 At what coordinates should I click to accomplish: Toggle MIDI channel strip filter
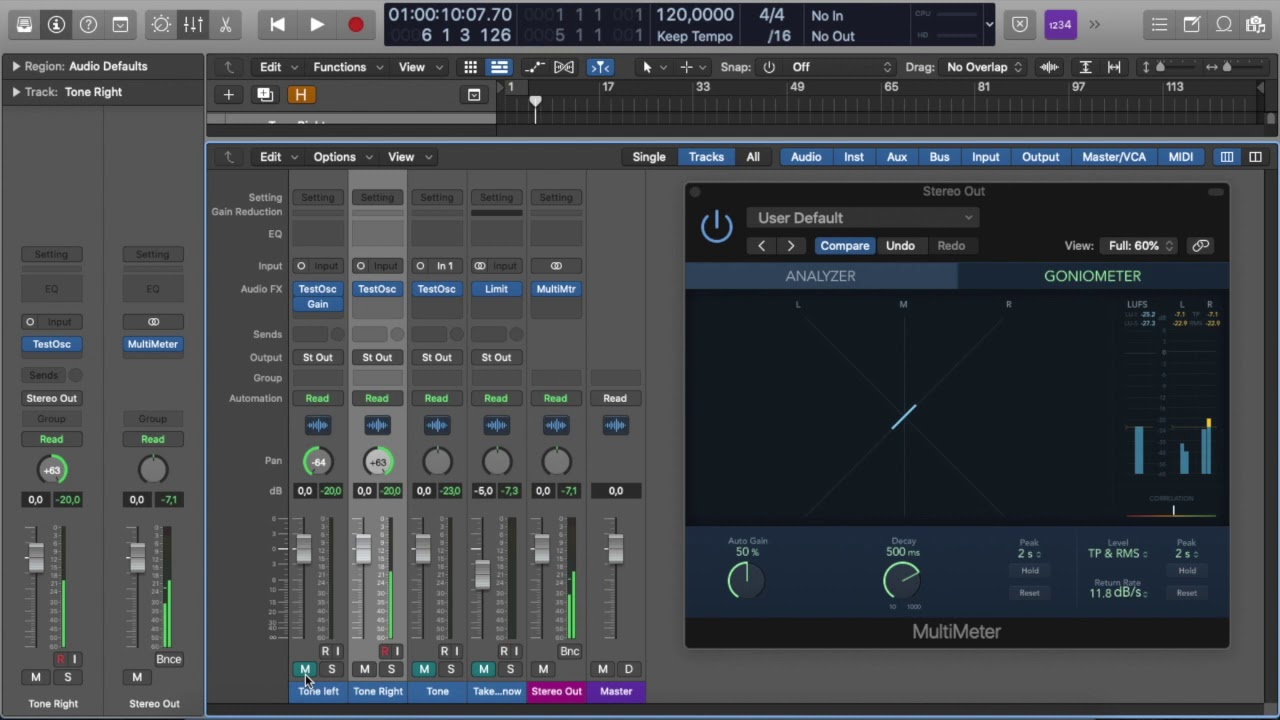click(x=1181, y=157)
